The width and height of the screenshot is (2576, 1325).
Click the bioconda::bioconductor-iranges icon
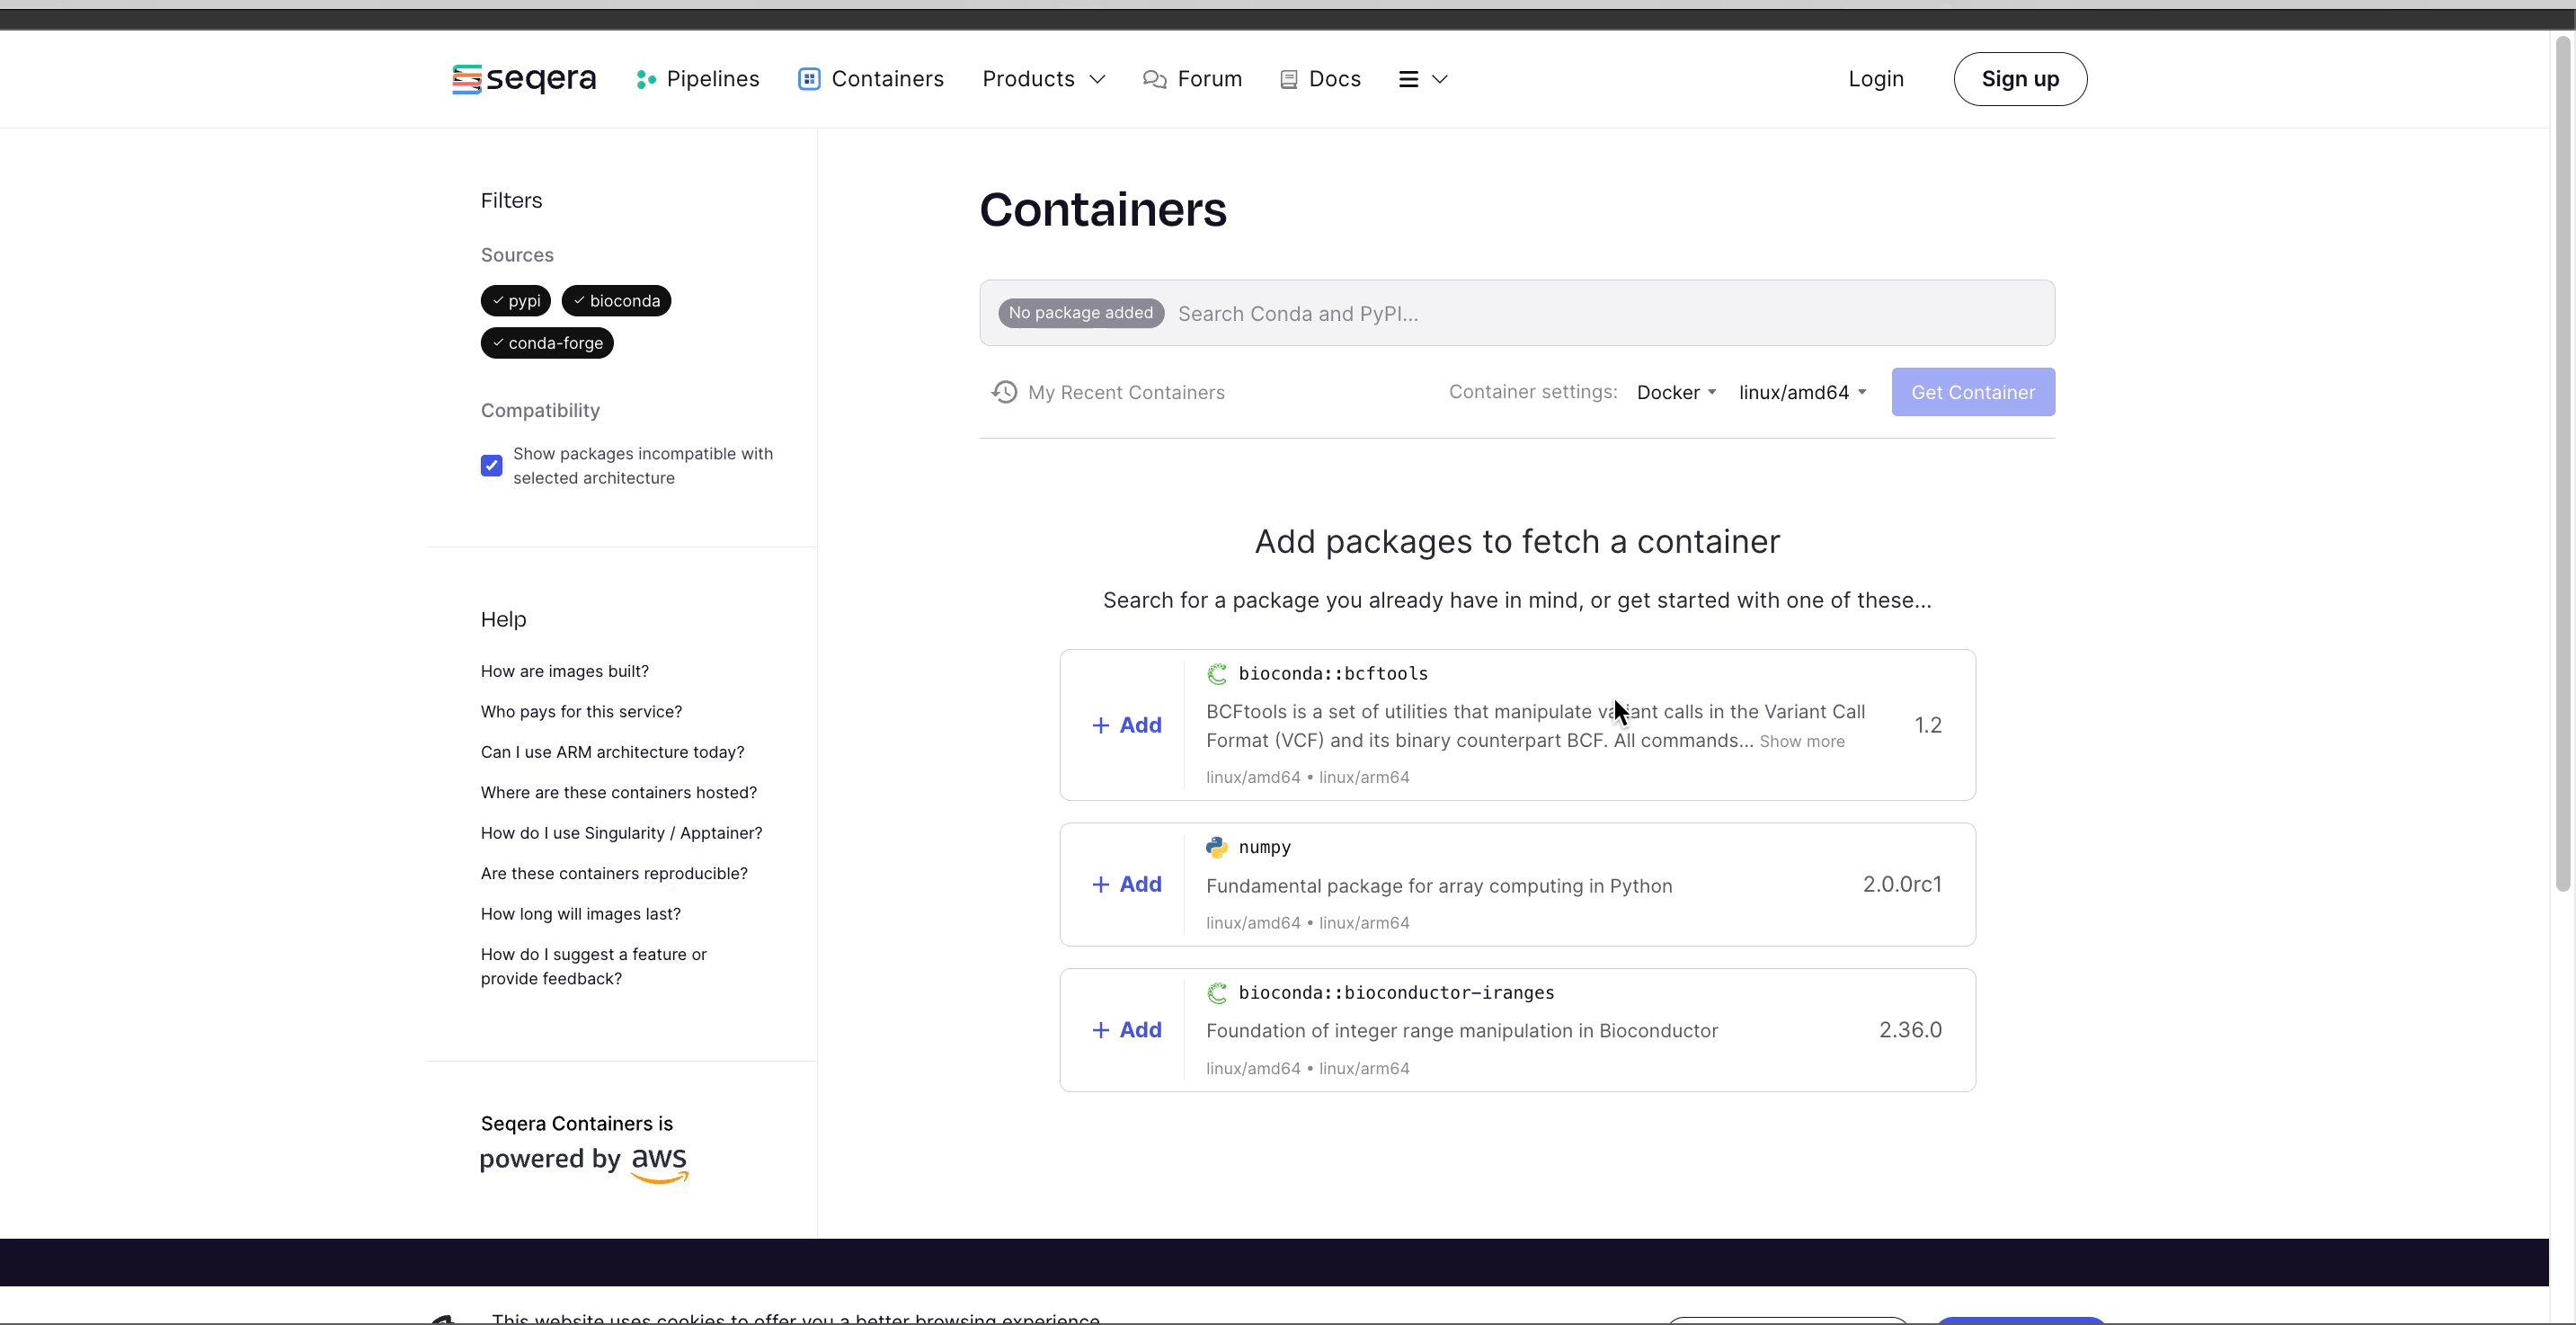[1214, 992]
